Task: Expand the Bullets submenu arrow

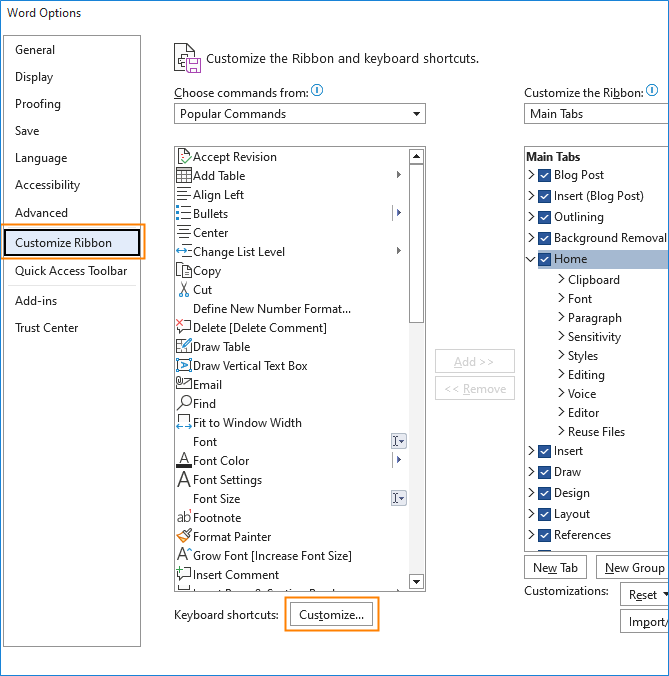Action: (x=399, y=213)
